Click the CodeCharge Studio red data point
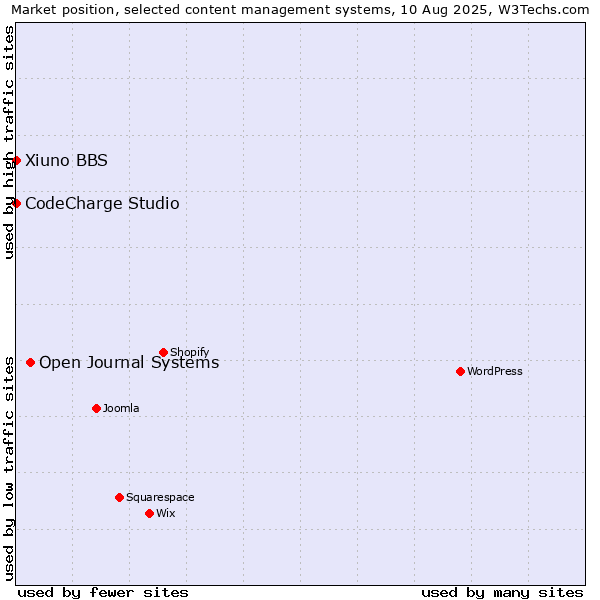Screen dimensions: 600x600 (x=16, y=203)
